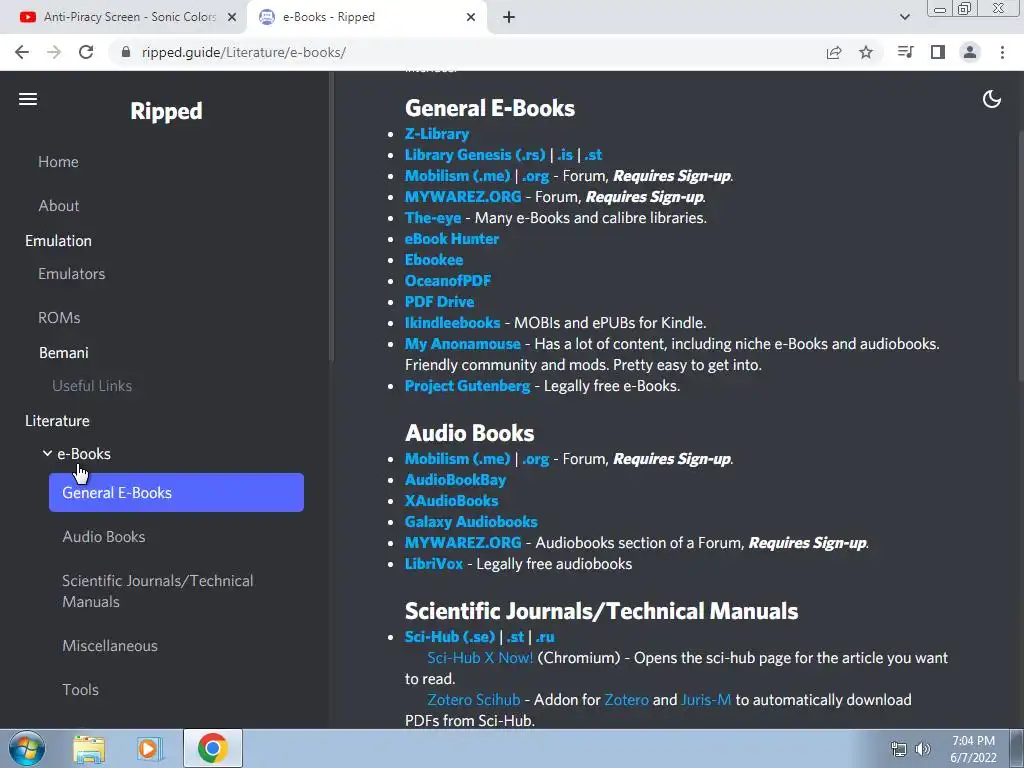1024x768 pixels.
Task: Open the Library Genesis (.rs) link
Action: coord(475,155)
